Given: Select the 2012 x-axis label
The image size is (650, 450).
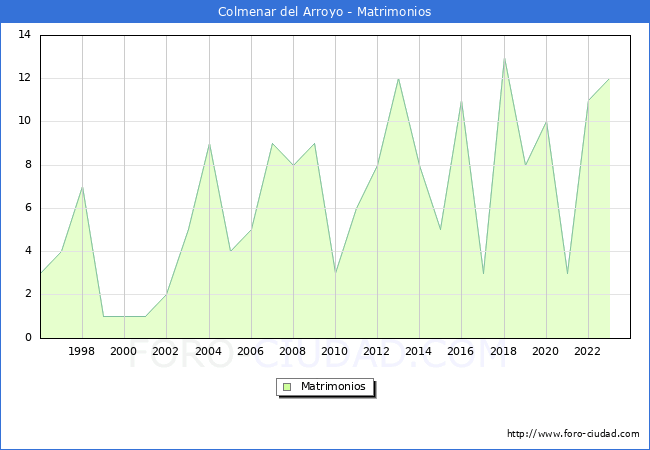Looking at the screenshot, I should (x=376, y=351).
